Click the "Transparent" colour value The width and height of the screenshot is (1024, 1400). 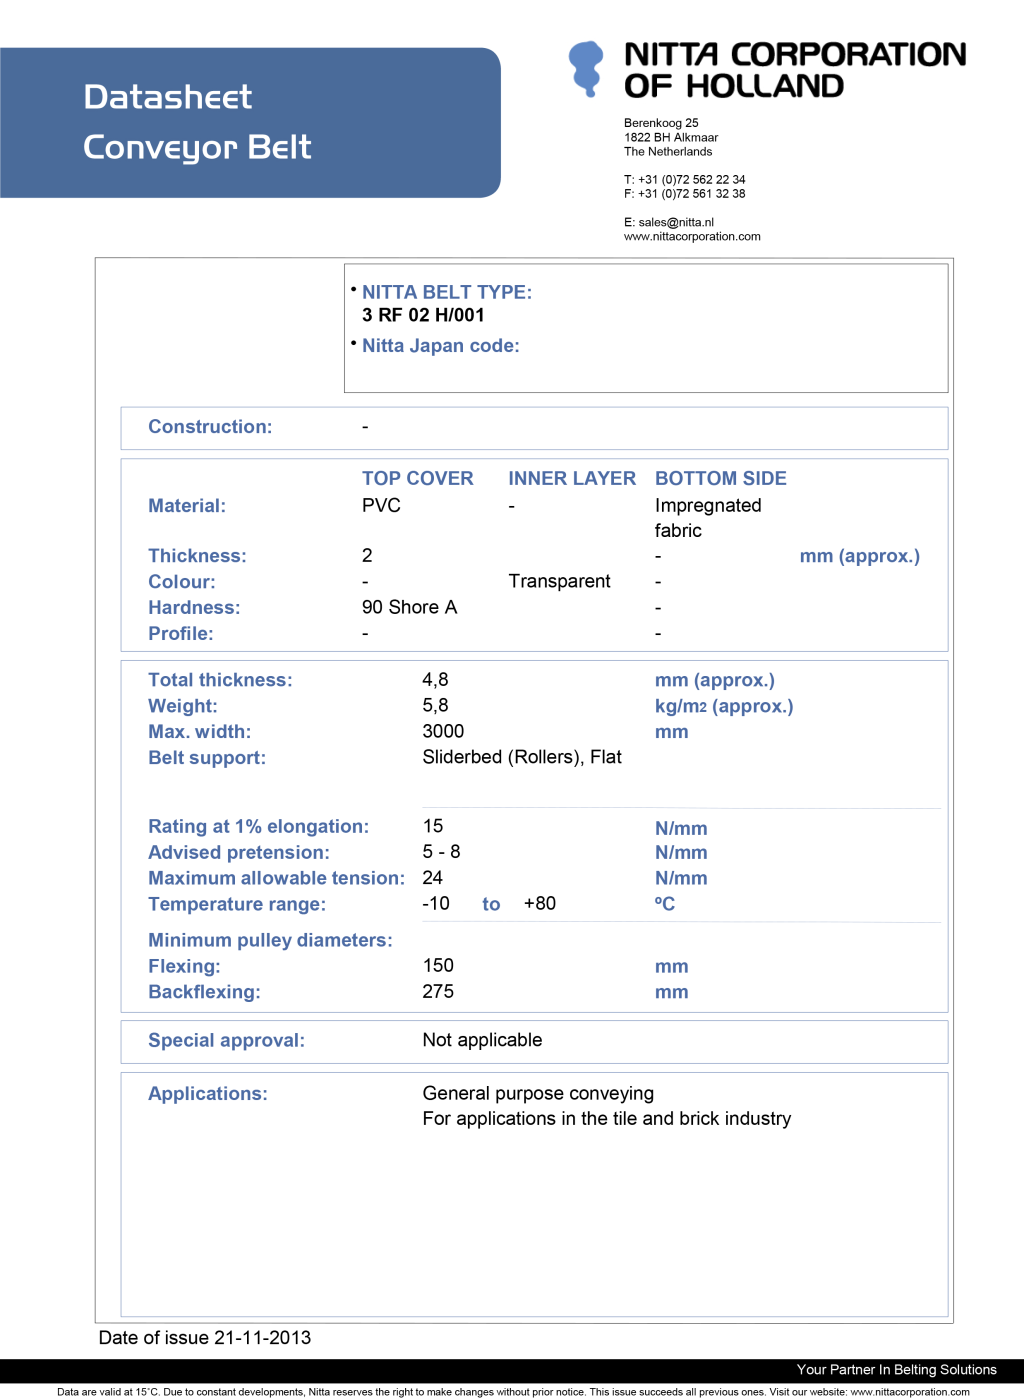coord(559,581)
